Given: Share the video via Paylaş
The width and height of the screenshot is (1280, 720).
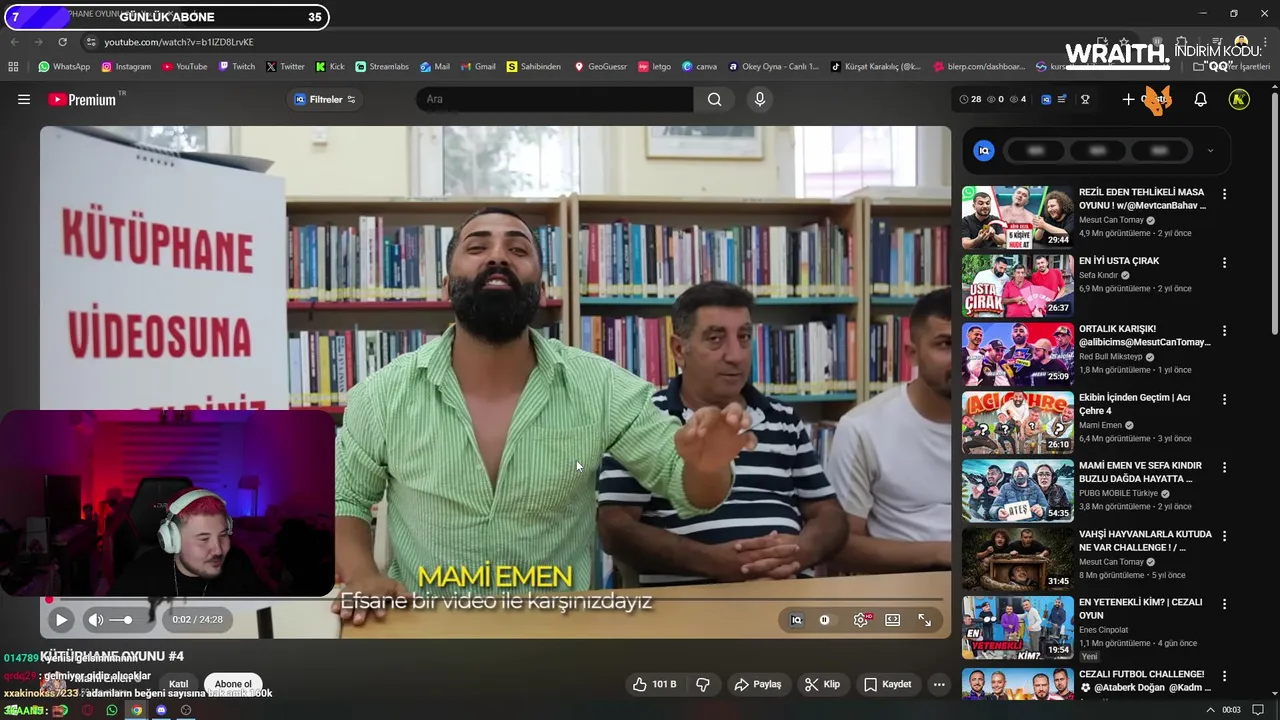Looking at the screenshot, I should click(758, 684).
